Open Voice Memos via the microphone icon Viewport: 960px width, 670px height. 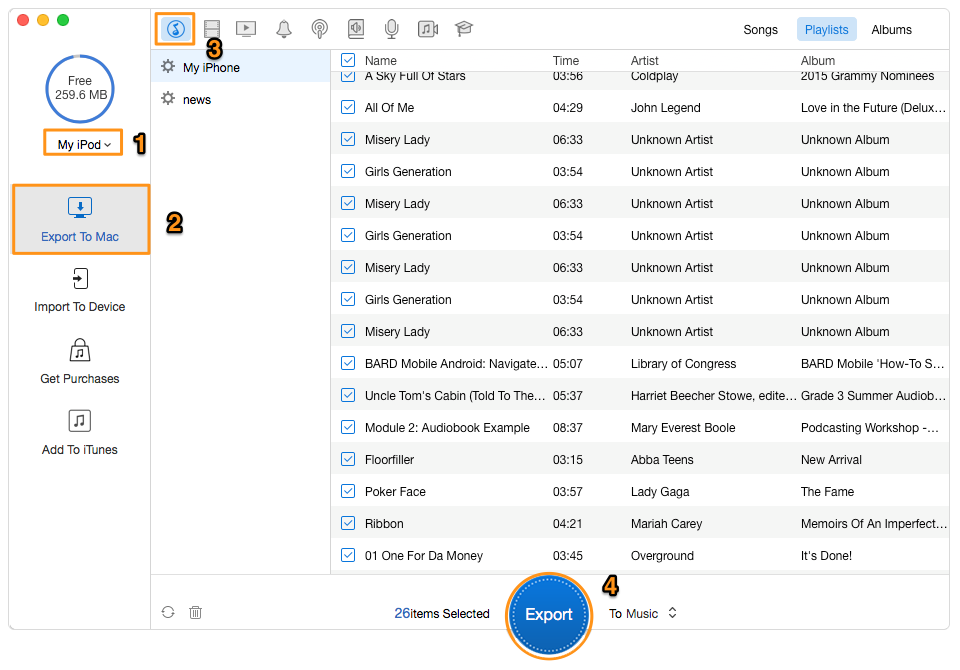tap(392, 29)
